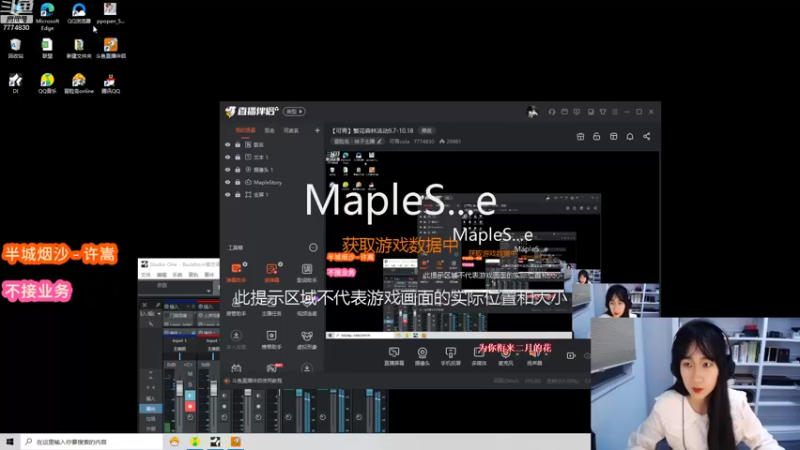Viewport: 800px width, 450px height.
Task: Open the 回收站 recycle bin icon
Action: (x=15, y=48)
